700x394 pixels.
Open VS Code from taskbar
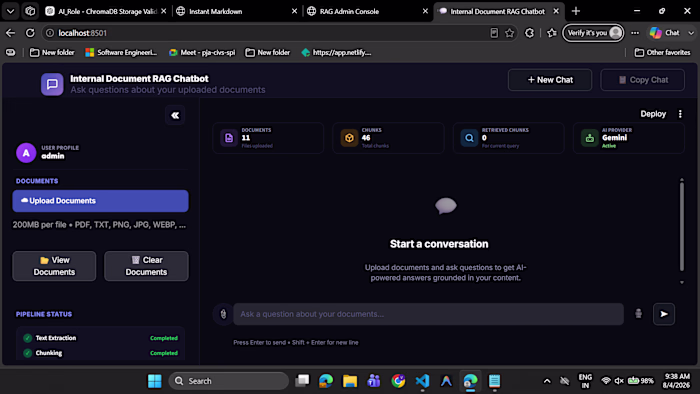tap(422, 381)
